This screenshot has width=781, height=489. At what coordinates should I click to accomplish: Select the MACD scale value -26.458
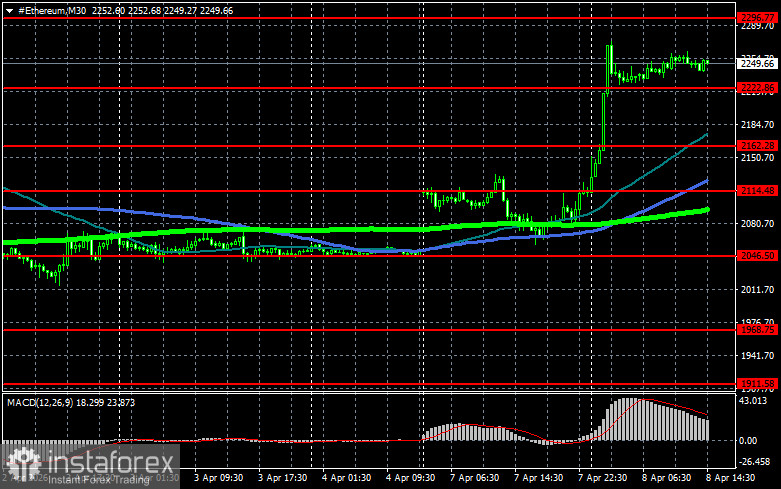point(755,462)
